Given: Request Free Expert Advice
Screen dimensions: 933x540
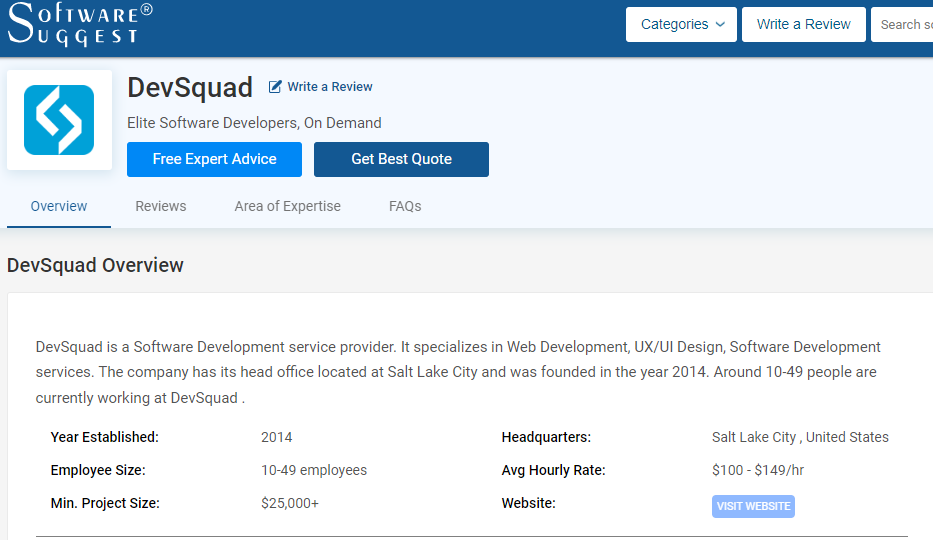Looking at the screenshot, I should pyautogui.click(x=214, y=159).
